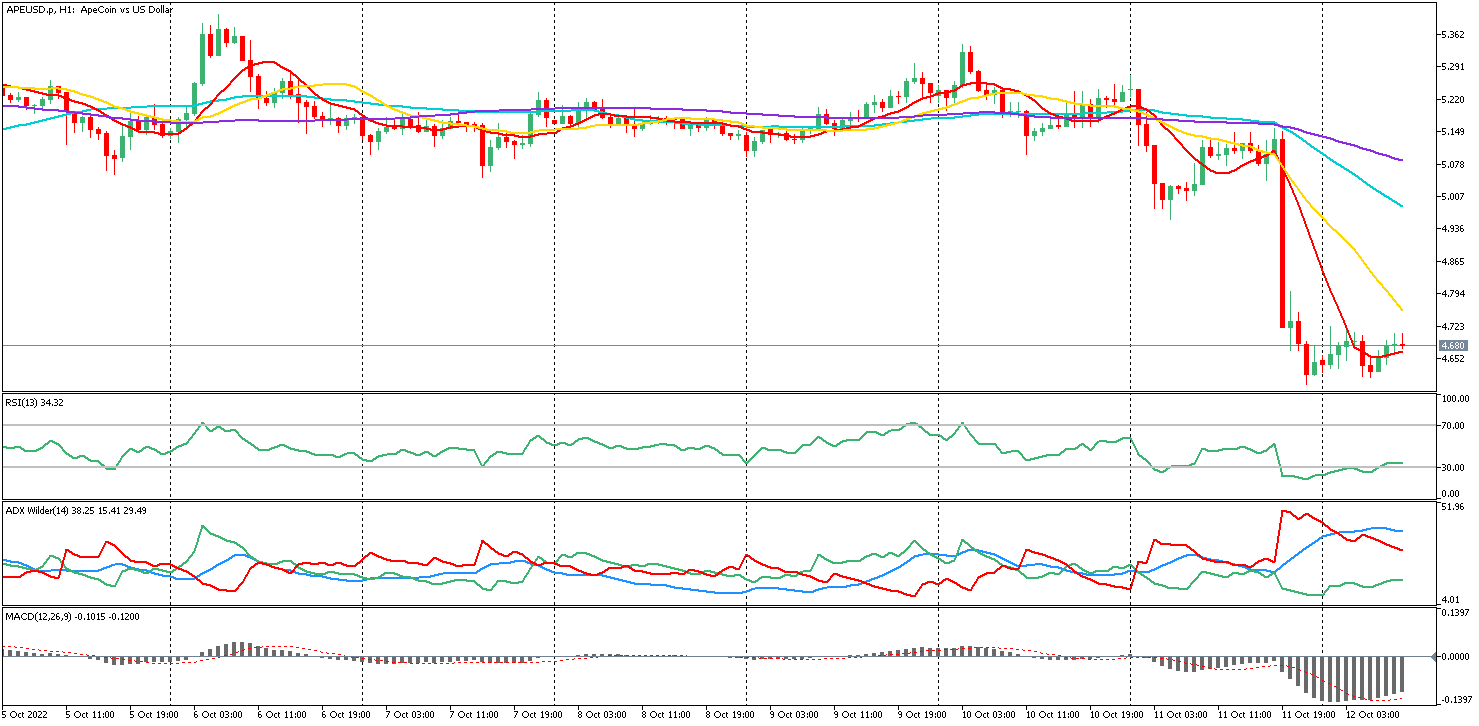Click the 5.149 price axis label
This screenshot has width=1479, height=726.
(x=1452, y=132)
